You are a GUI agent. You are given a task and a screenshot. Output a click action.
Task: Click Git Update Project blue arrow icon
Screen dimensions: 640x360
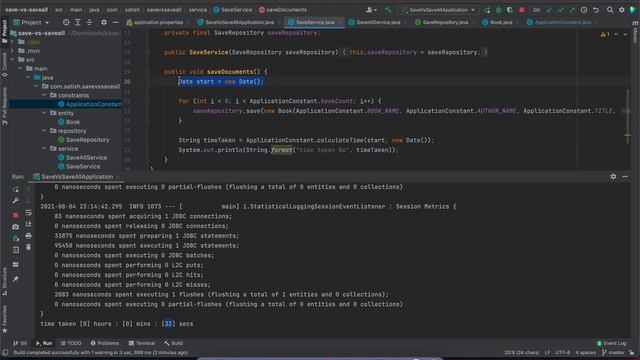pyautogui.click(x=549, y=10)
